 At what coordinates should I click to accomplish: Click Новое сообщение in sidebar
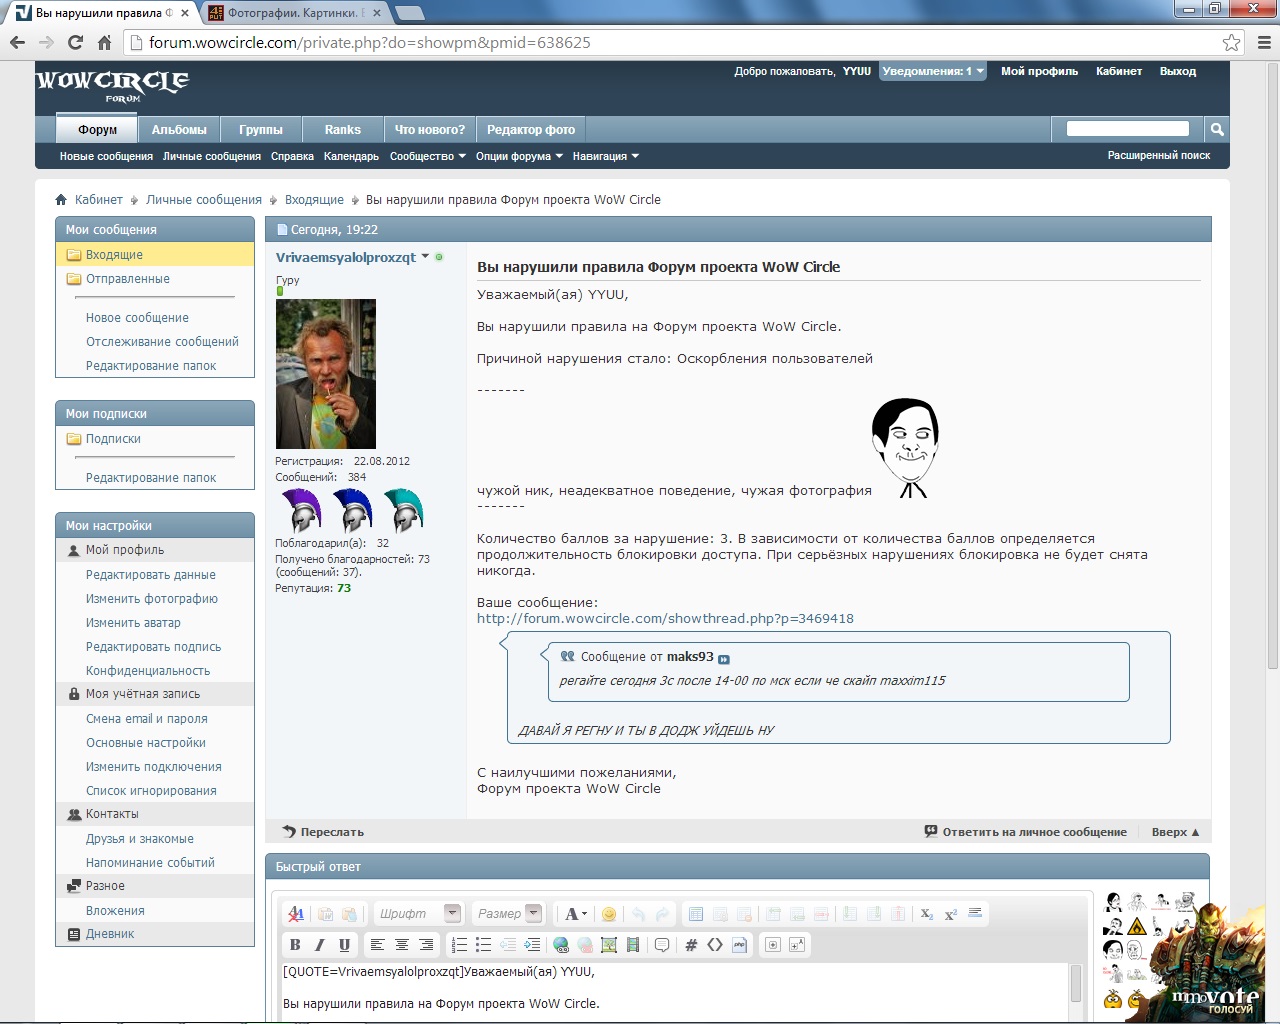[x=137, y=318]
